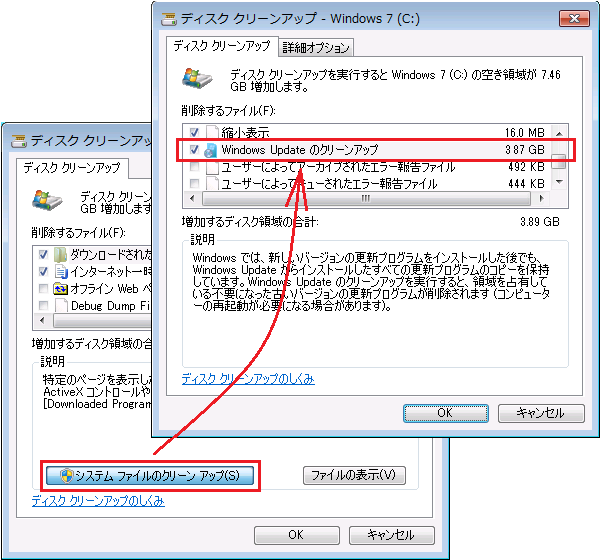Click the horizontal scroll left arrow in the back window list
The height and width of the screenshot is (560, 600).
[x=42, y=320]
